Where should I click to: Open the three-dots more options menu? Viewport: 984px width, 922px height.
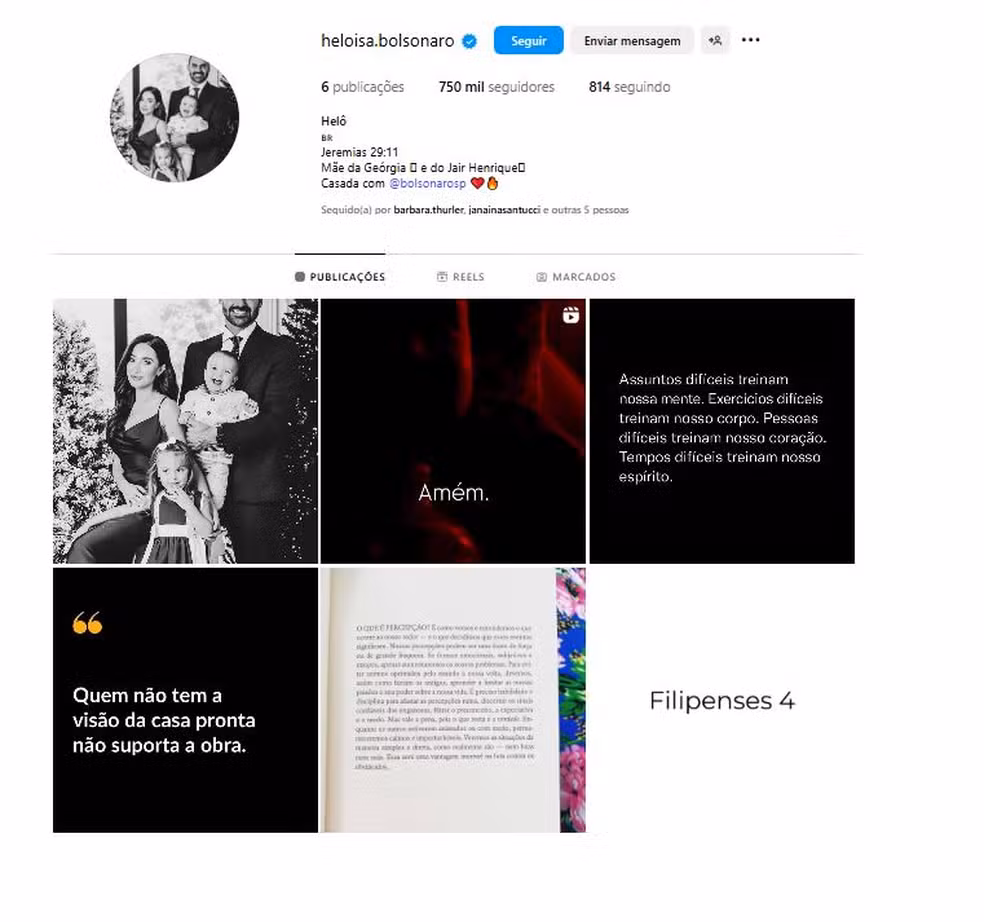click(751, 40)
